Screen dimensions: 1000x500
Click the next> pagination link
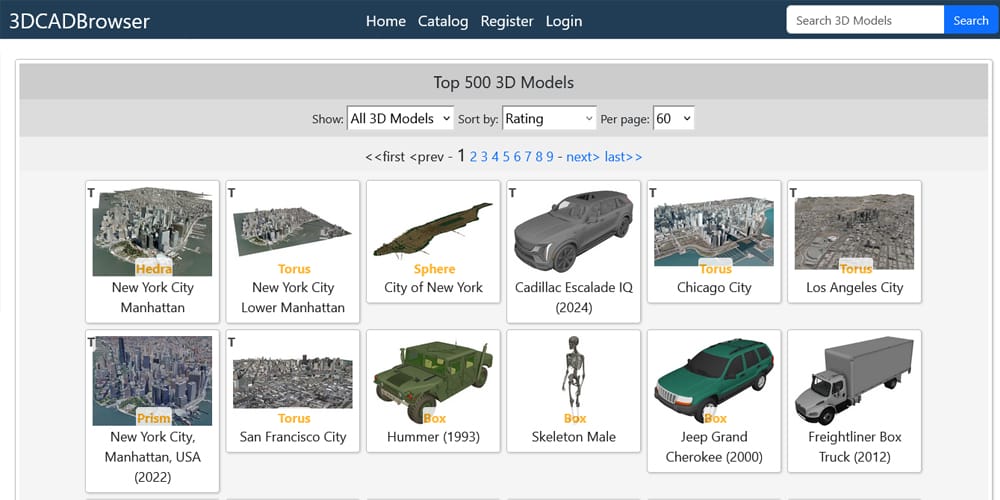583,157
